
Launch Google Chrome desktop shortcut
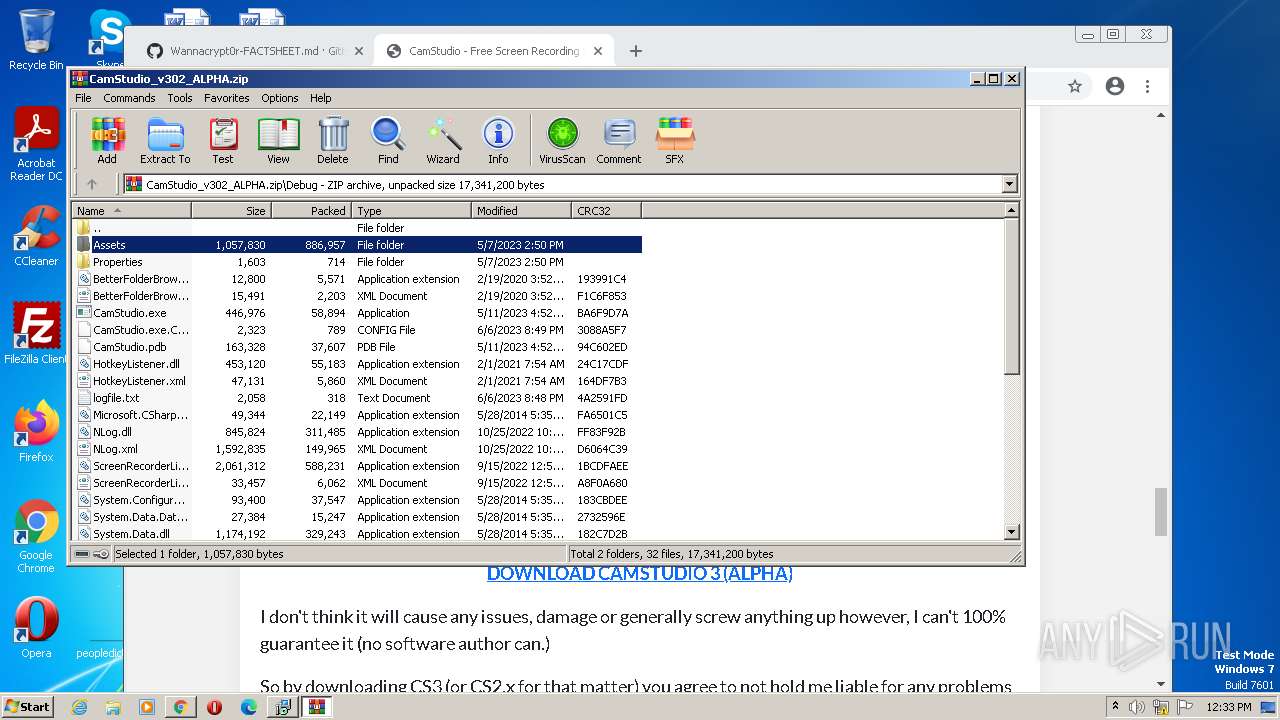tap(36, 537)
